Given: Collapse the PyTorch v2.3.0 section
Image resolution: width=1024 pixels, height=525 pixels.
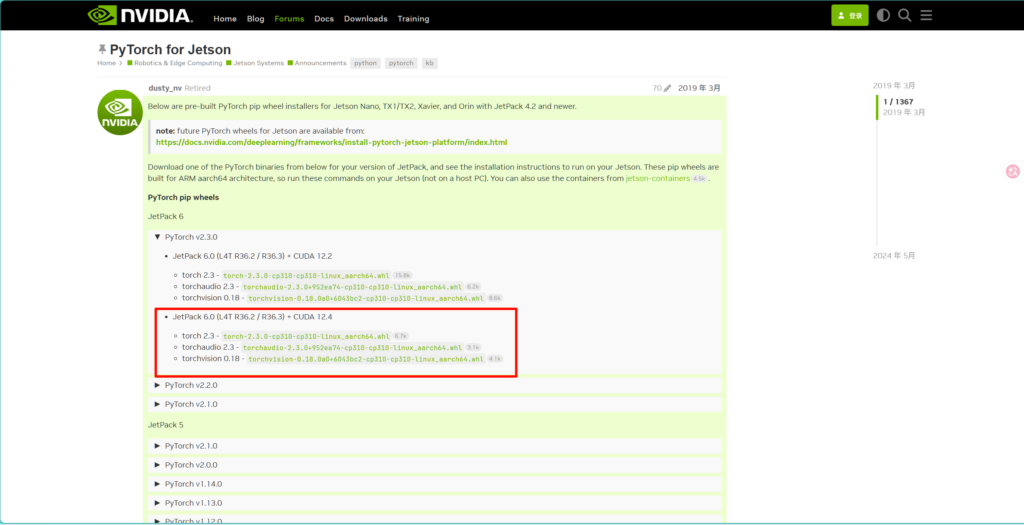Looking at the screenshot, I should click(185, 237).
